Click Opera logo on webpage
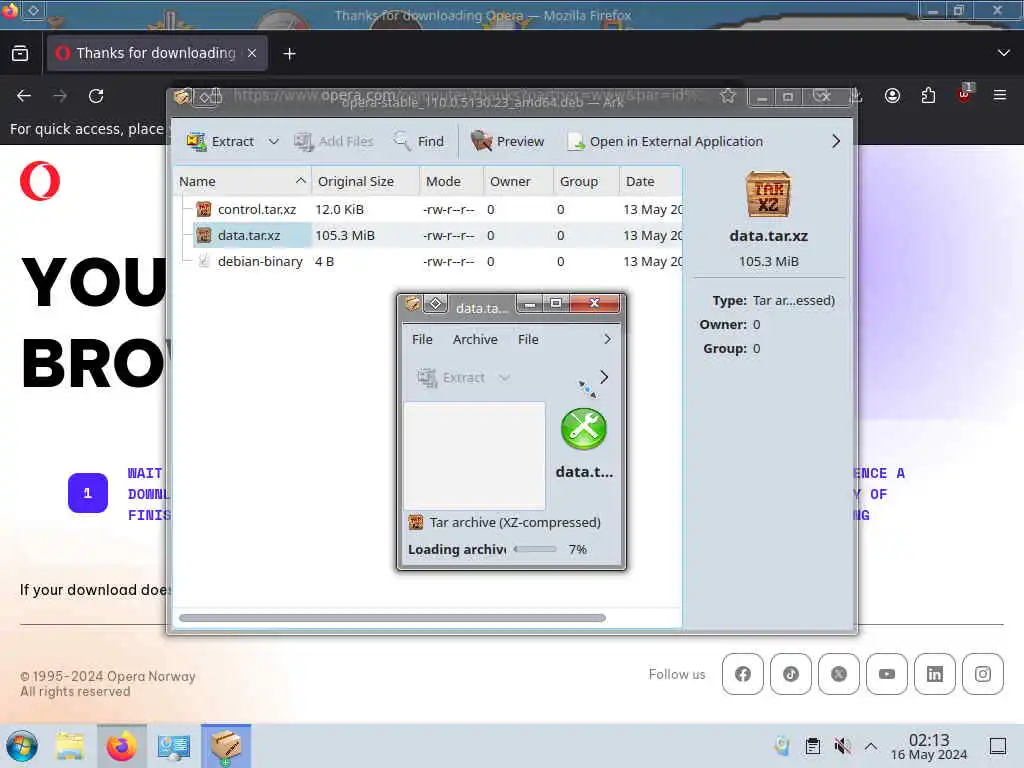This screenshot has height=768, width=1024. click(x=40, y=181)
